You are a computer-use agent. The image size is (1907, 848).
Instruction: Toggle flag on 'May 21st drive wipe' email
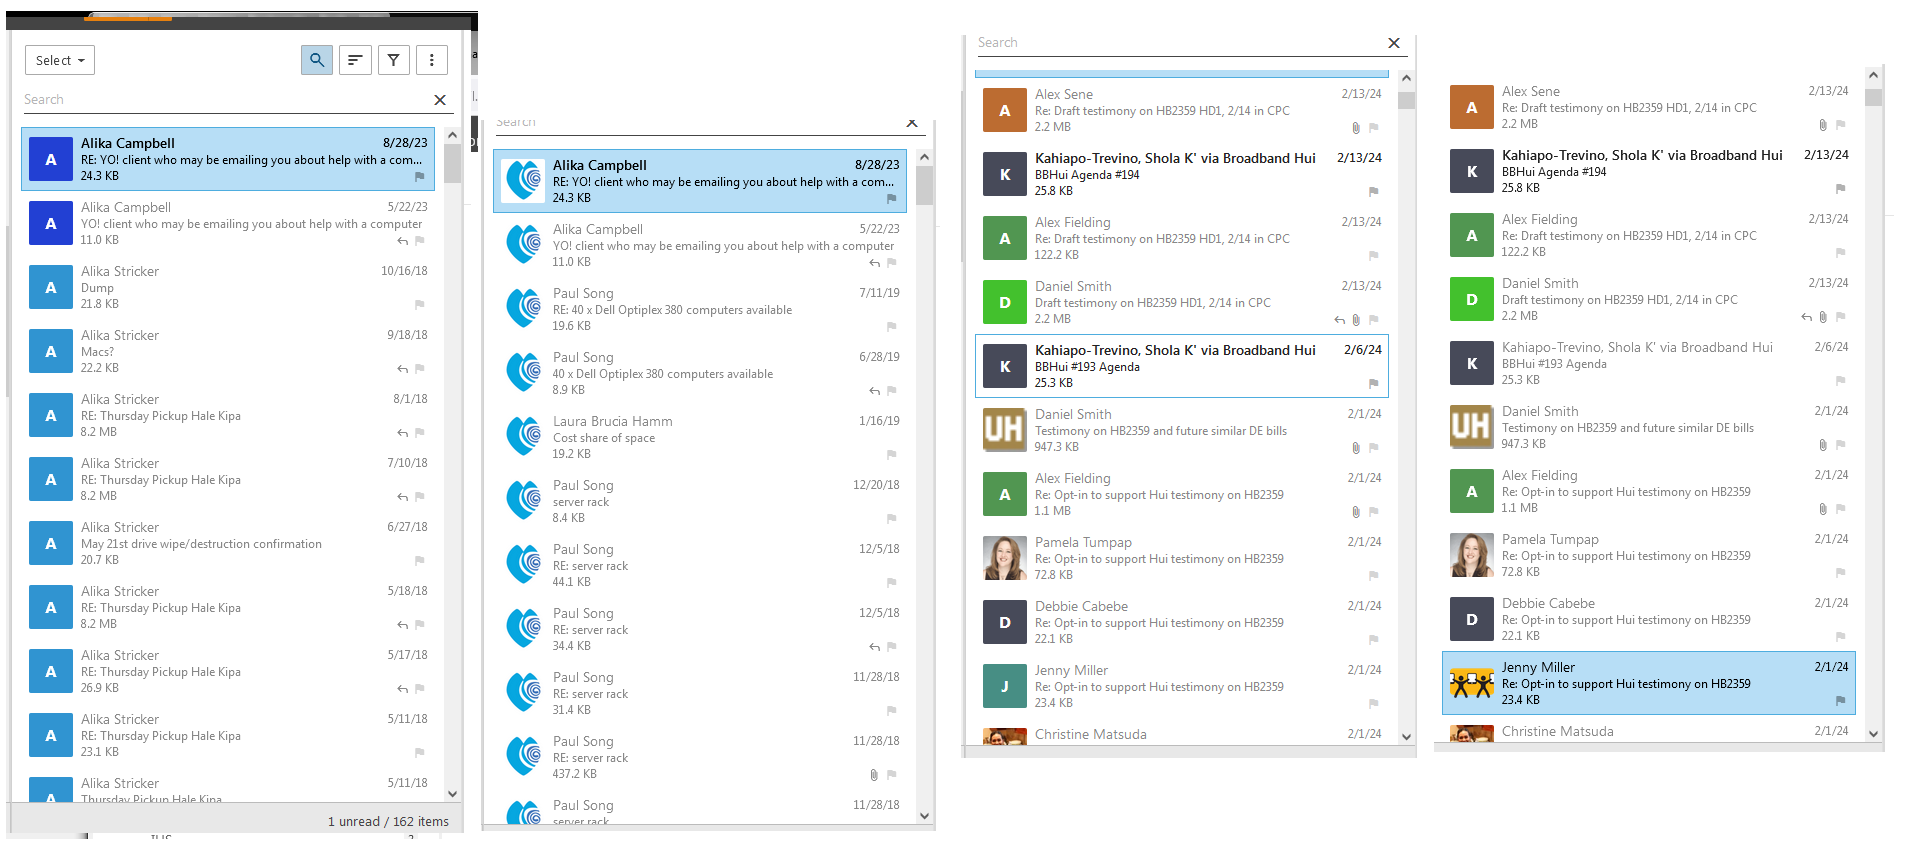tap(419, 560)
